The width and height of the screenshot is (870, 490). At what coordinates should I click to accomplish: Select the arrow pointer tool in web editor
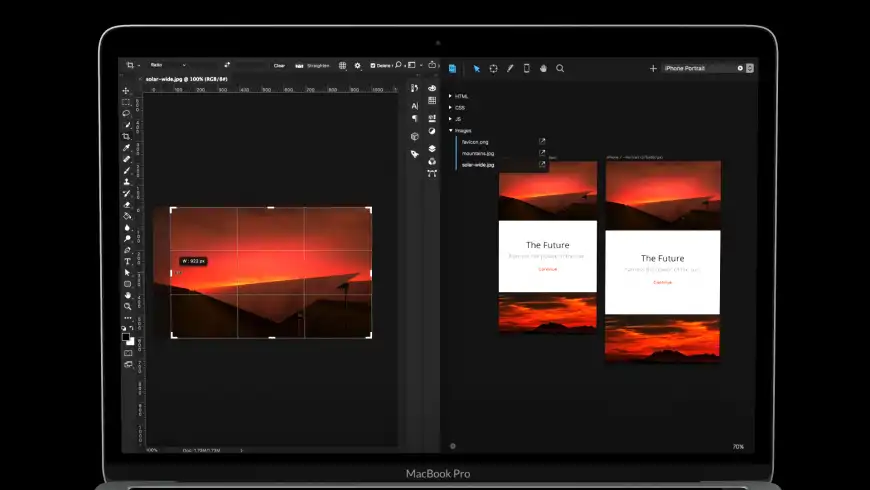pyautogui.click(x=477, y=68)
